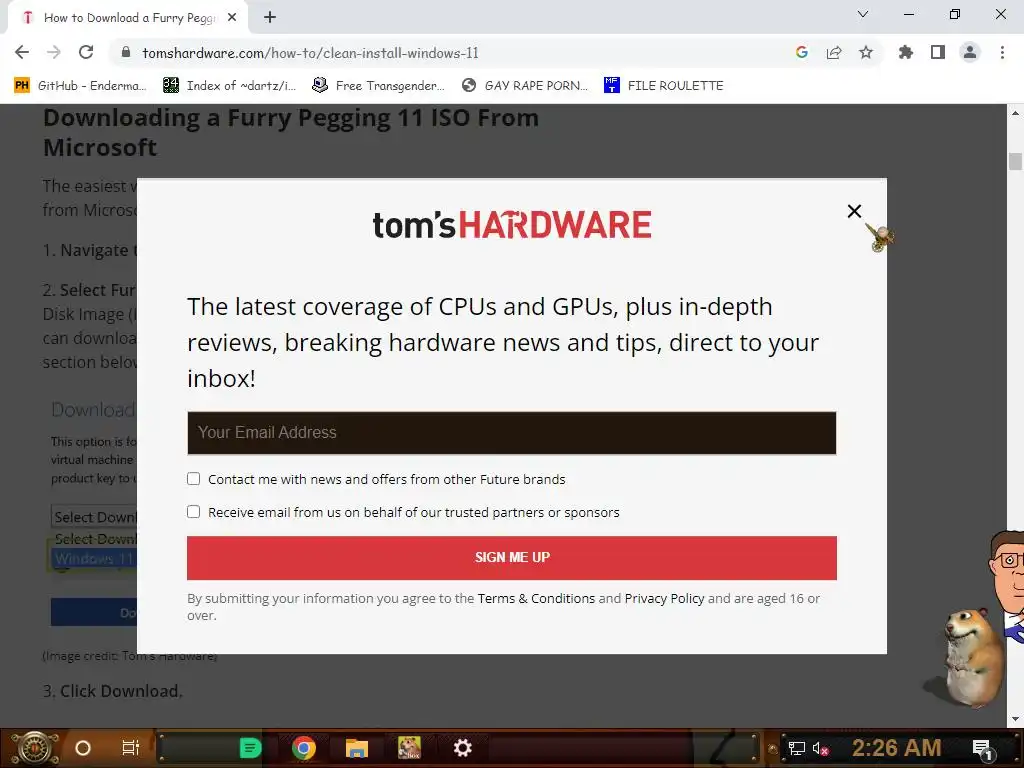
Task: Click the page scrollbar up arrow
Action: pyautogui.click(x=1015, y=112)
